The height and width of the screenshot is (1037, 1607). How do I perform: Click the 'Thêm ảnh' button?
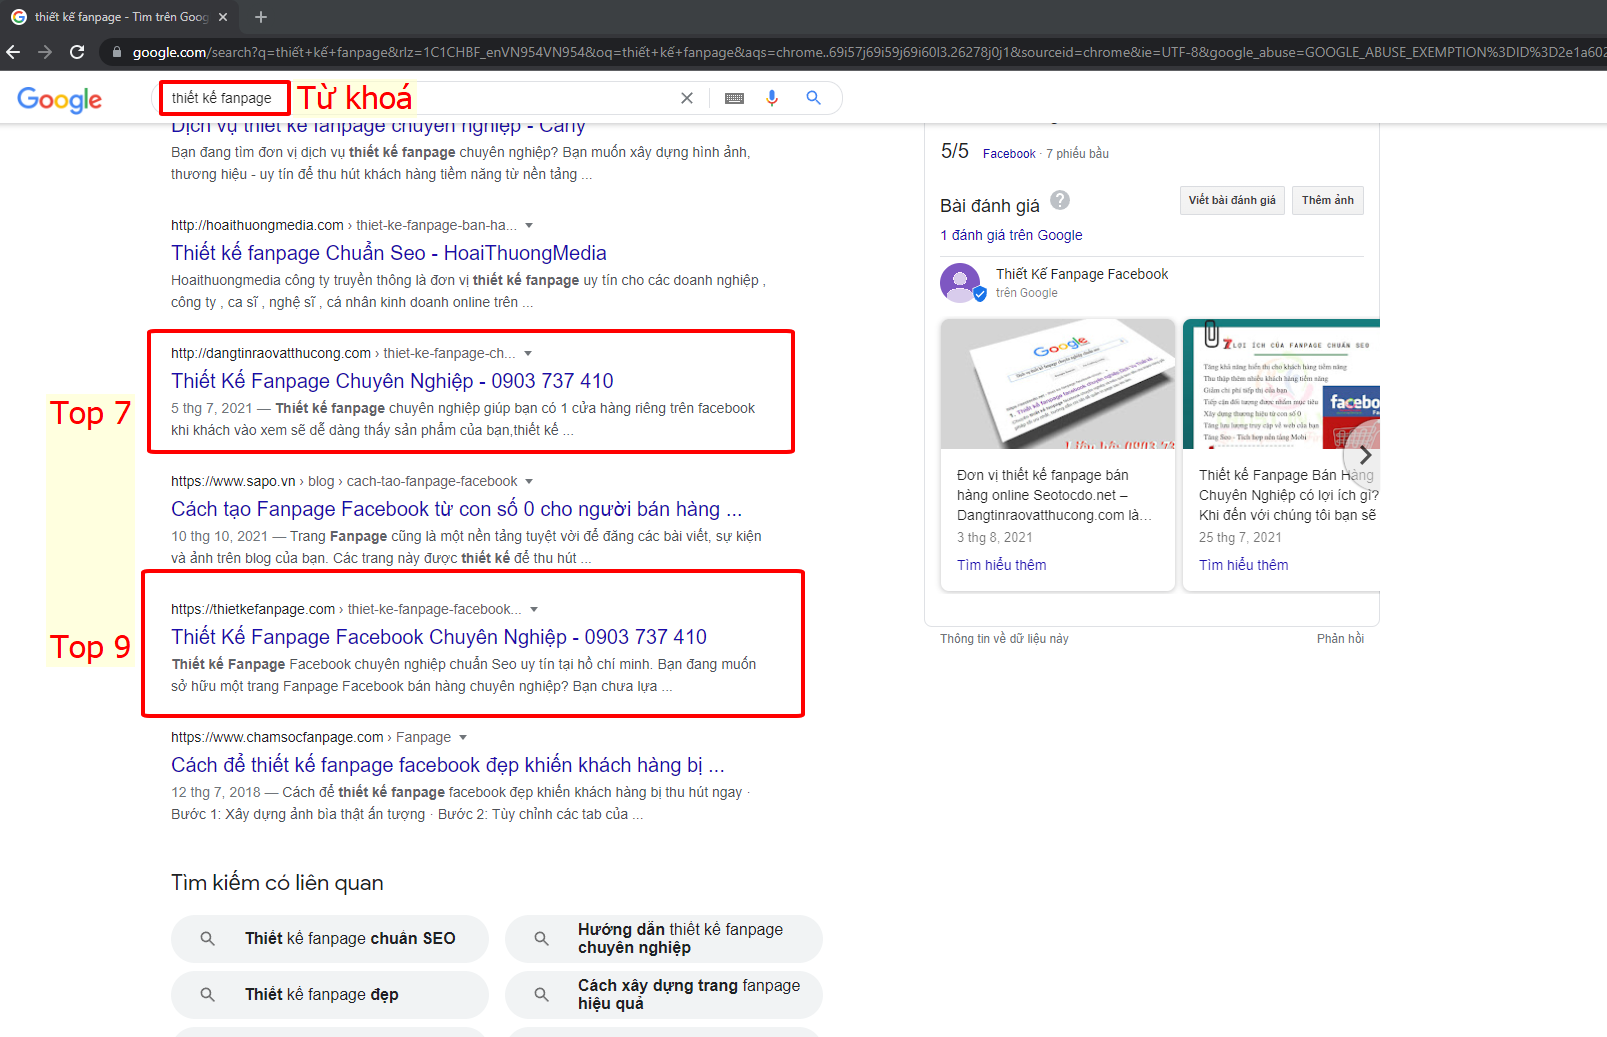coord(1328,200)
